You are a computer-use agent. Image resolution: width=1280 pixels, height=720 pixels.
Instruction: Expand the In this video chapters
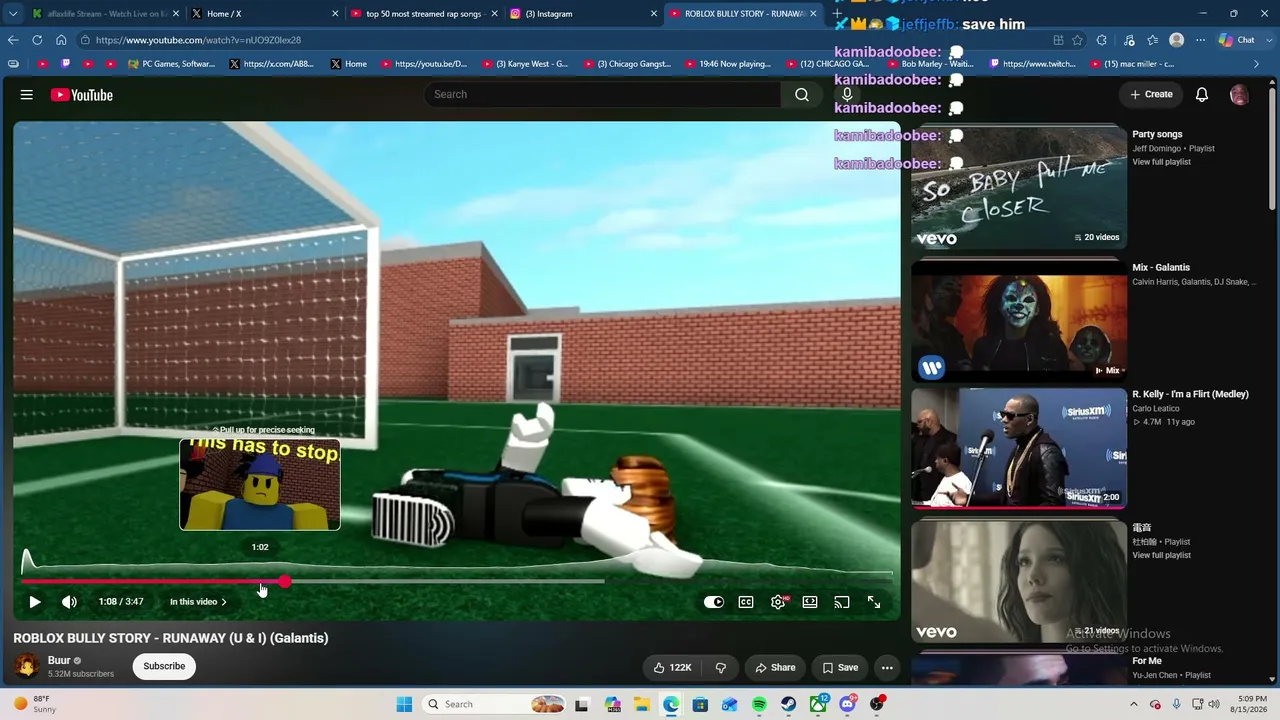198,602
